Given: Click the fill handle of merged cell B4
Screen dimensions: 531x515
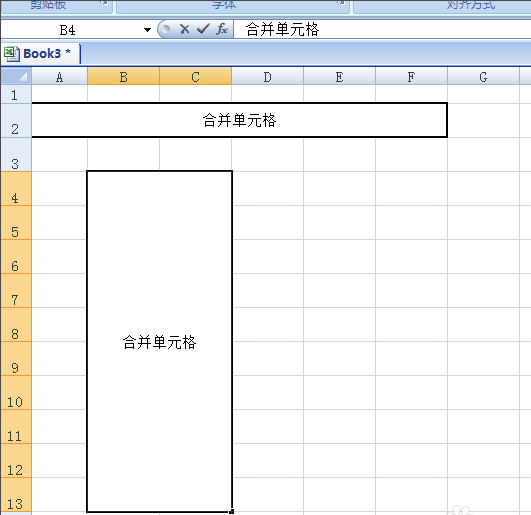Looking at the screenshot, I should click(x=232, y=512).
